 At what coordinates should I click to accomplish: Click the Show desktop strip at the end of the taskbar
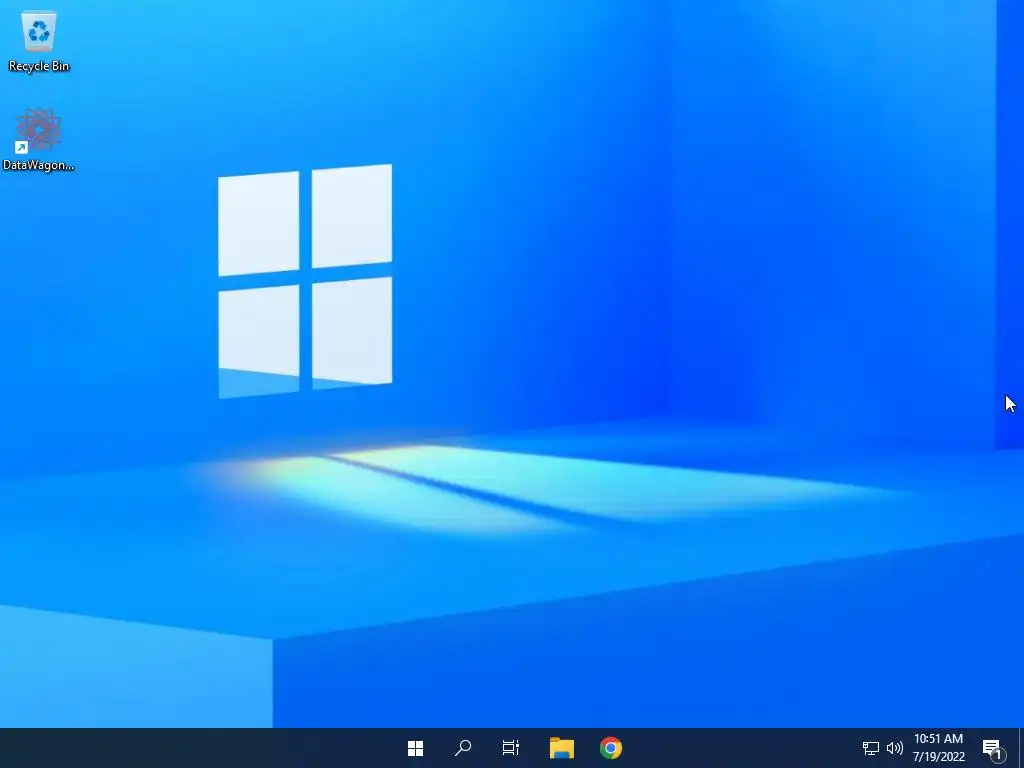click(x=1021, y=748)
